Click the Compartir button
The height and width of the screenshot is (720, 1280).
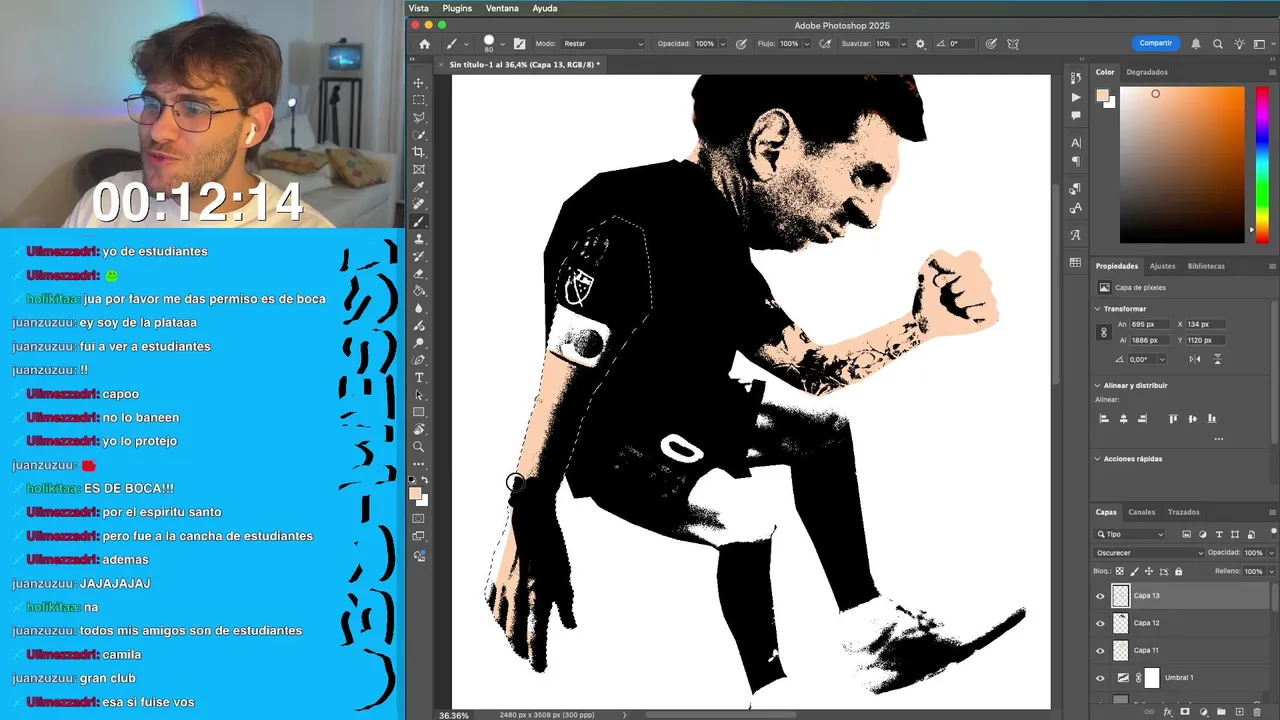[x=1155, y=43]
